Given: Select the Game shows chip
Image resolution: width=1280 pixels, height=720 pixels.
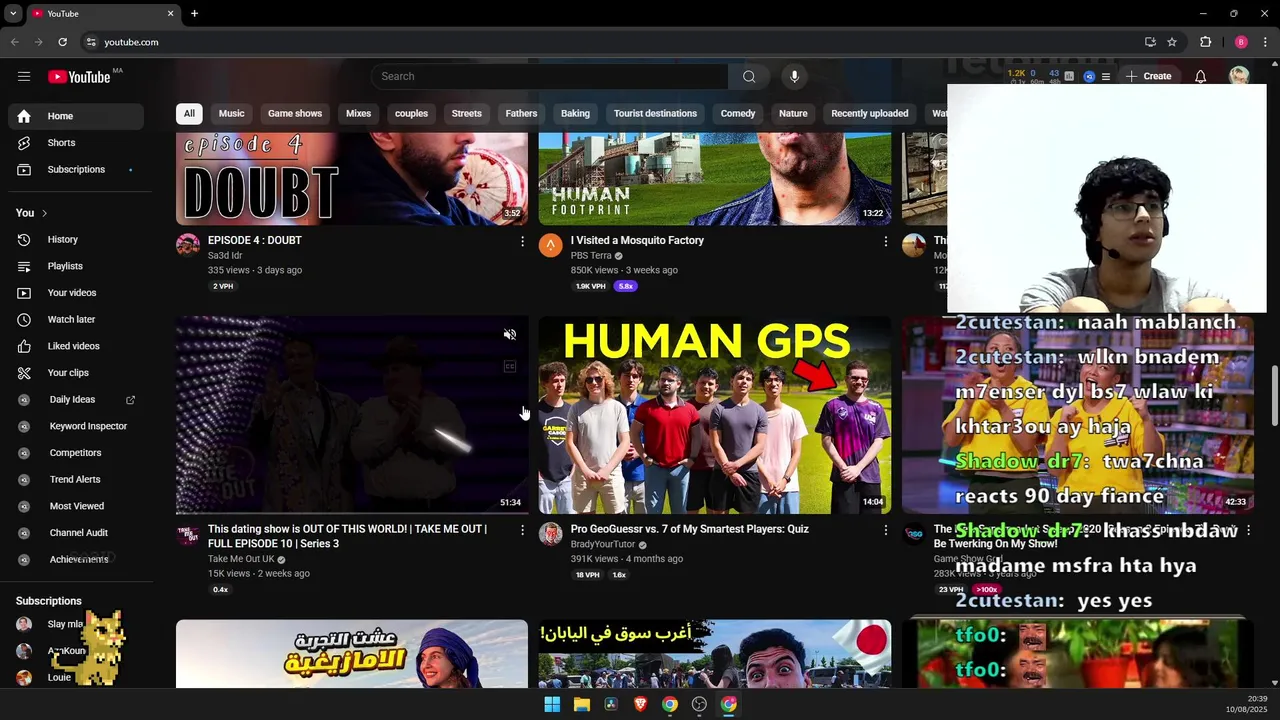Looking at the screenshot, I should pyautogui.click(x=295, y=113).
